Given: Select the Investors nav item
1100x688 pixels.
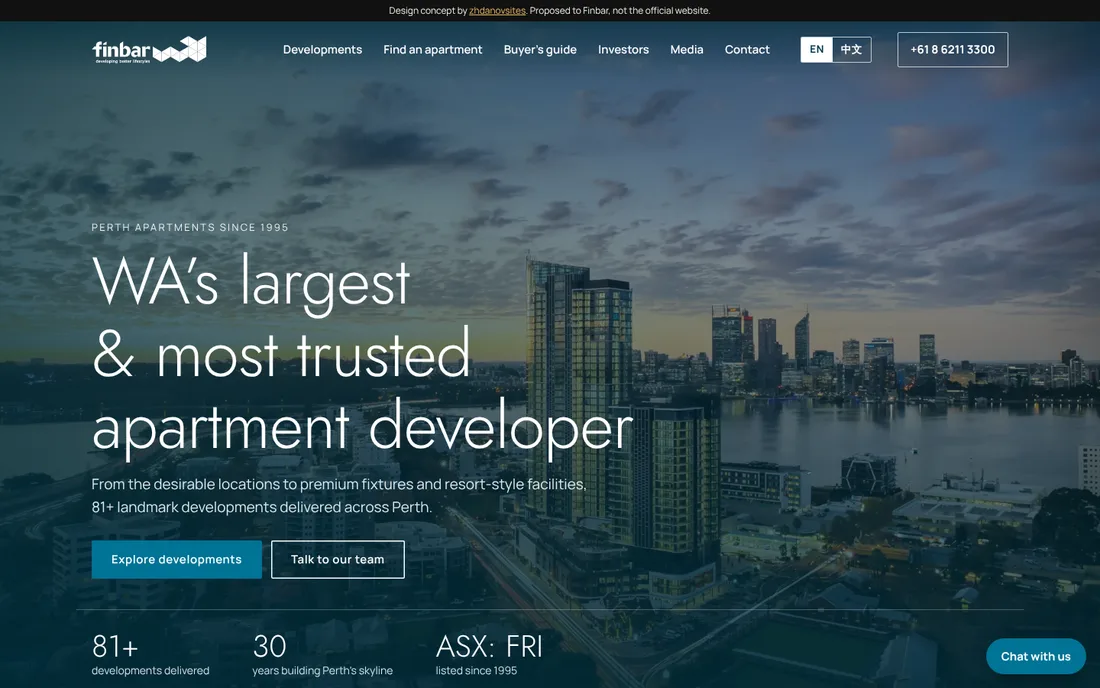Looking at the screenshot, I should coord(624,50).
